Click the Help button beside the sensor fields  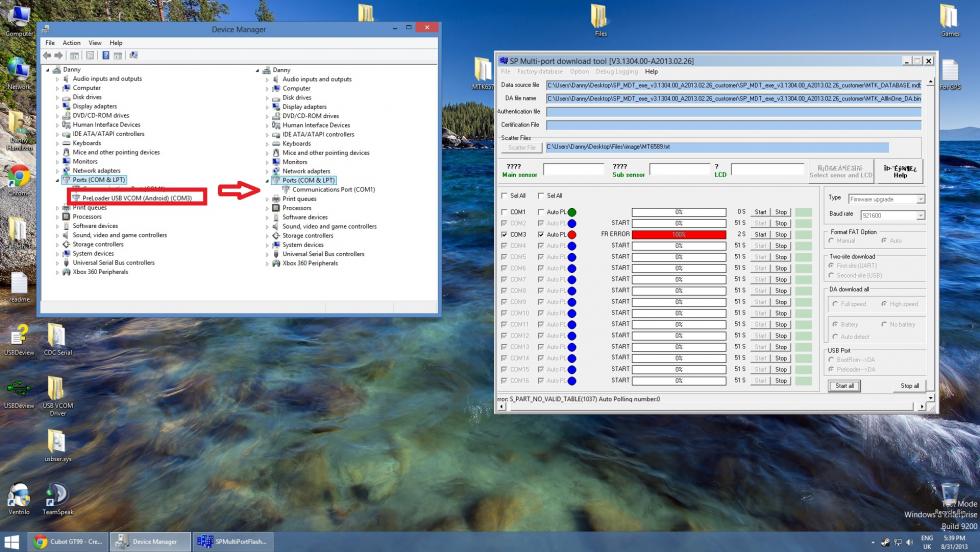coord(900,171)
